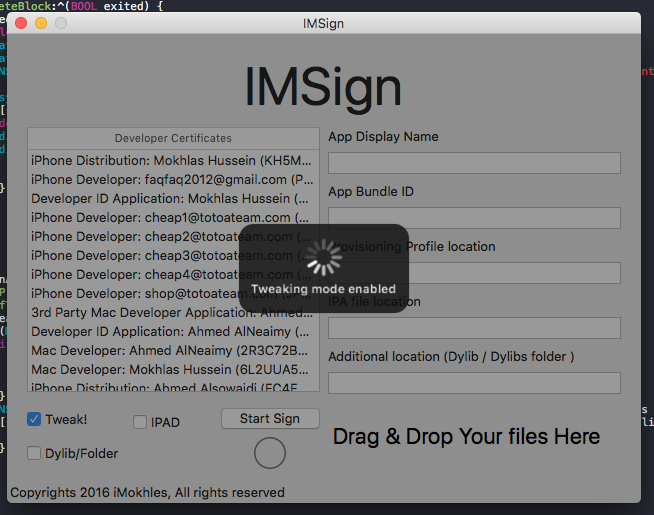The width and height of the screenshot is (654, 515).
Task: Select iPhone Developer: cheap2@totoateam.com certificate
Action: [x=174, y=236]
